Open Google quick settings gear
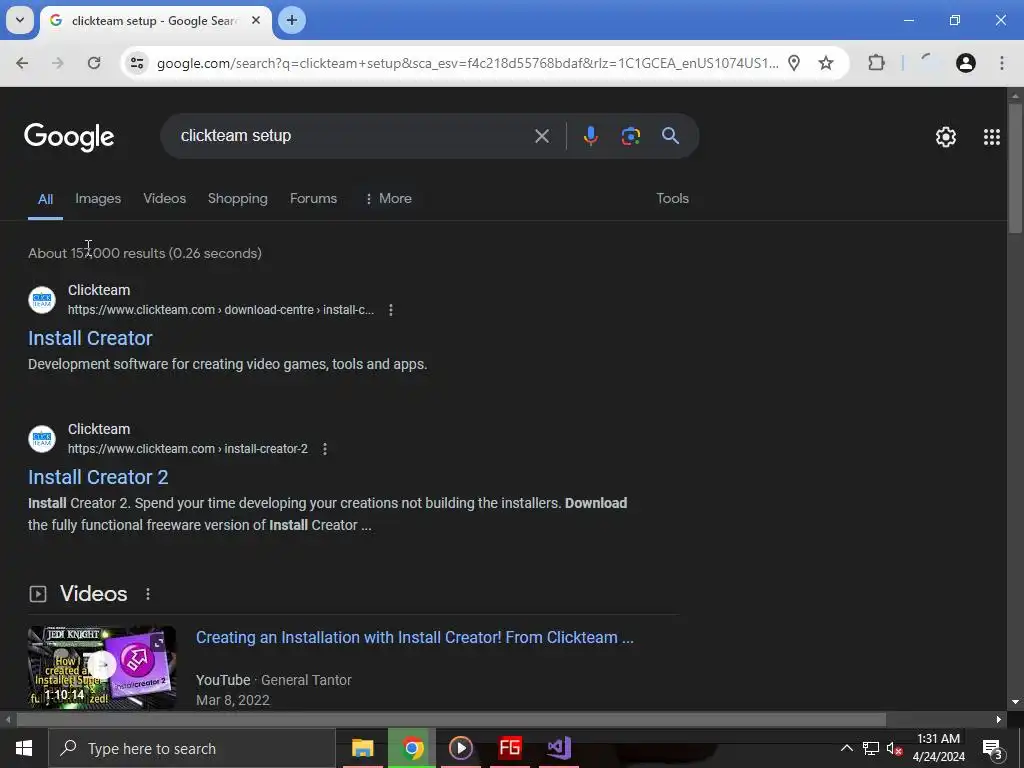1024x768 pixels. click(x=946, y=137)
